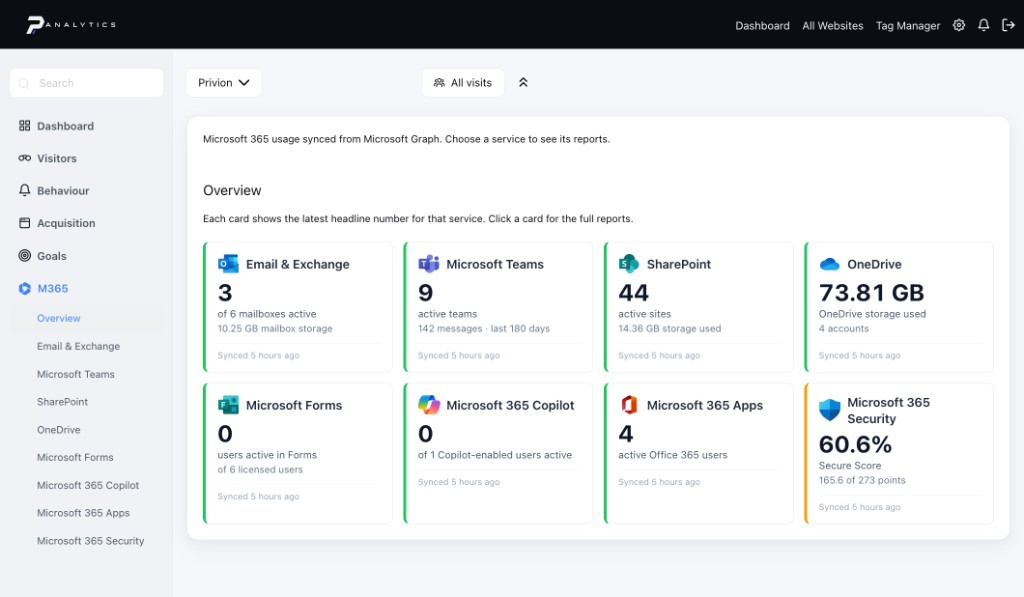Screen dimensions: 1024x597
Task: Click the people icon in All visits
Action: point(440,83)
